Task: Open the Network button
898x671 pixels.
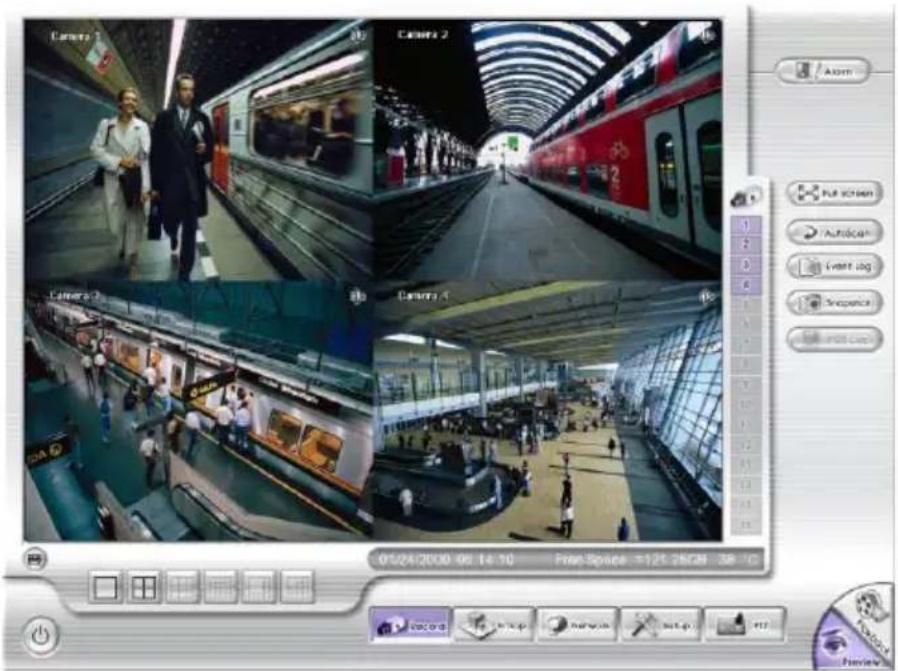Action: [577, 625]
